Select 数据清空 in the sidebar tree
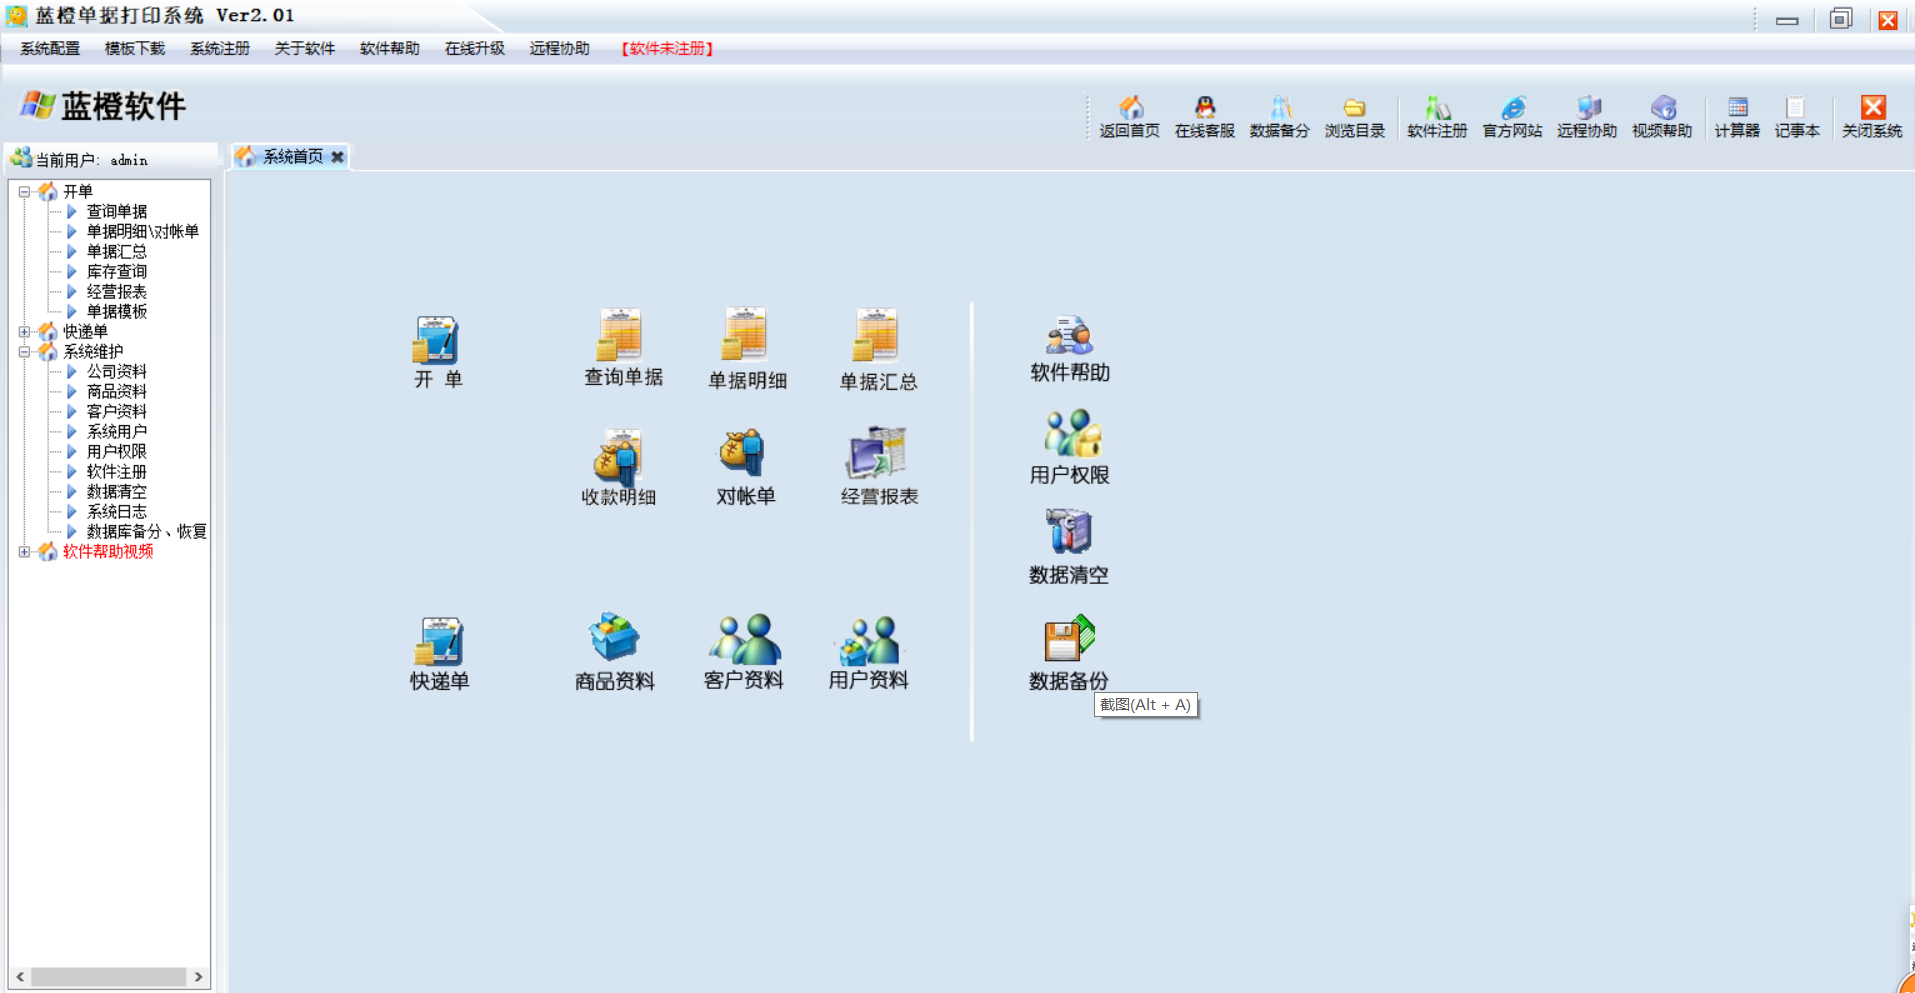The image size is (1915, 993). click(x=117, y=491)
